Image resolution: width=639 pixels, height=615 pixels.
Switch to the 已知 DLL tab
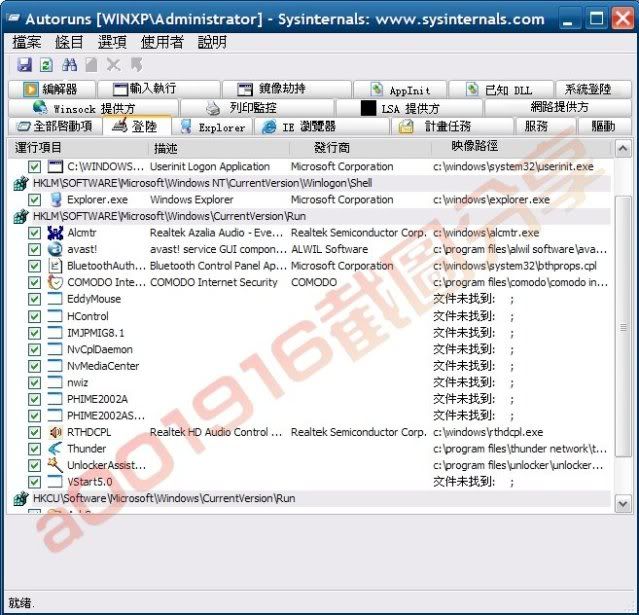pos(501,89)
